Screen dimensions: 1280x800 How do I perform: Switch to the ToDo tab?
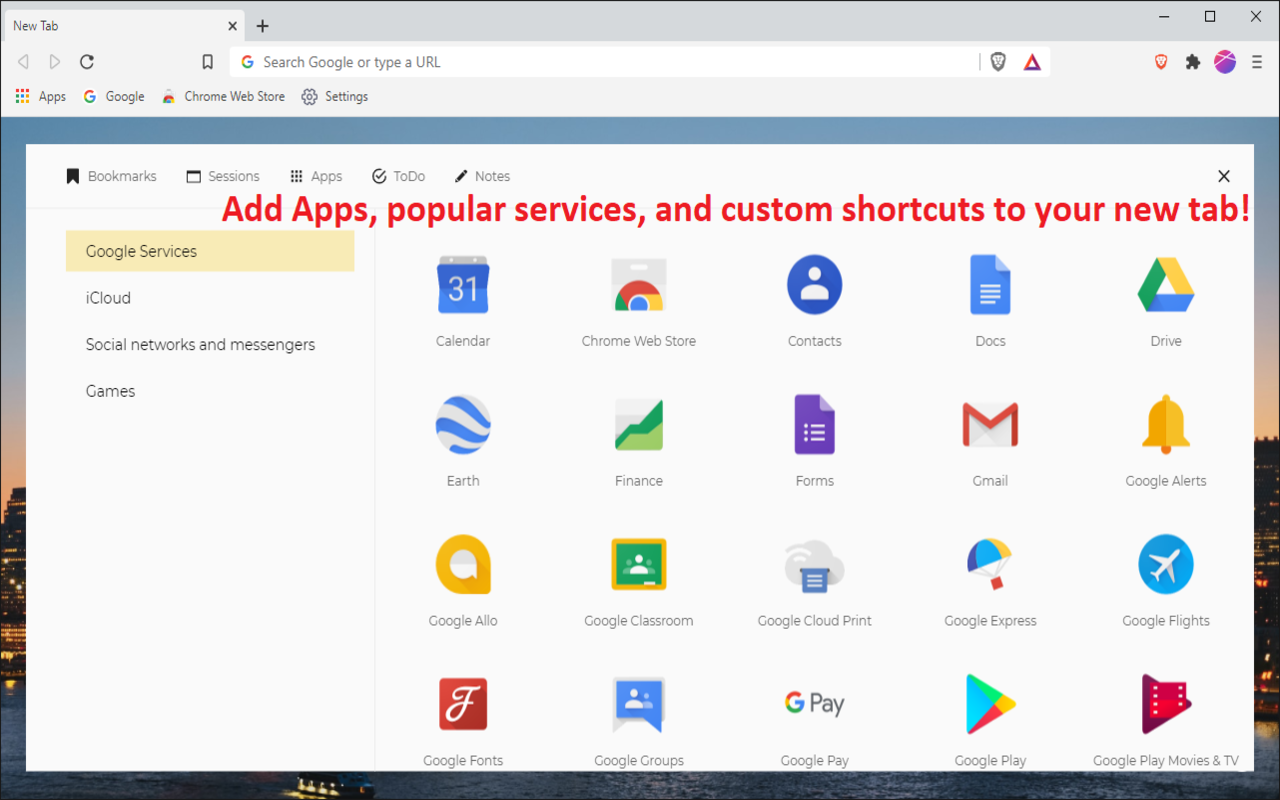coord(398,176)
